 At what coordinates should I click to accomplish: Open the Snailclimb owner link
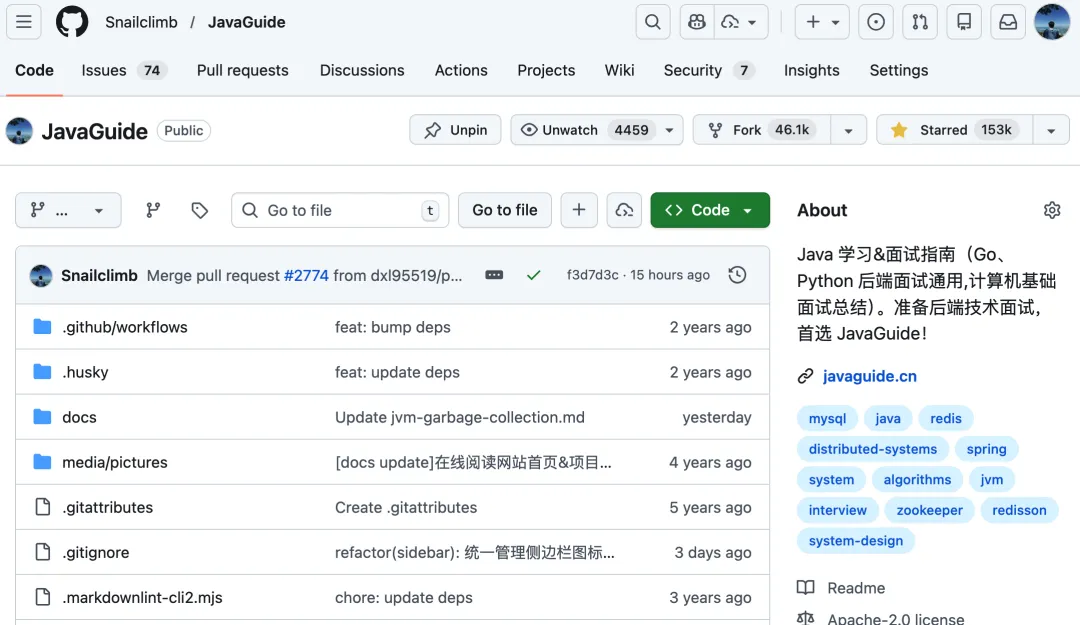point(141,22)
